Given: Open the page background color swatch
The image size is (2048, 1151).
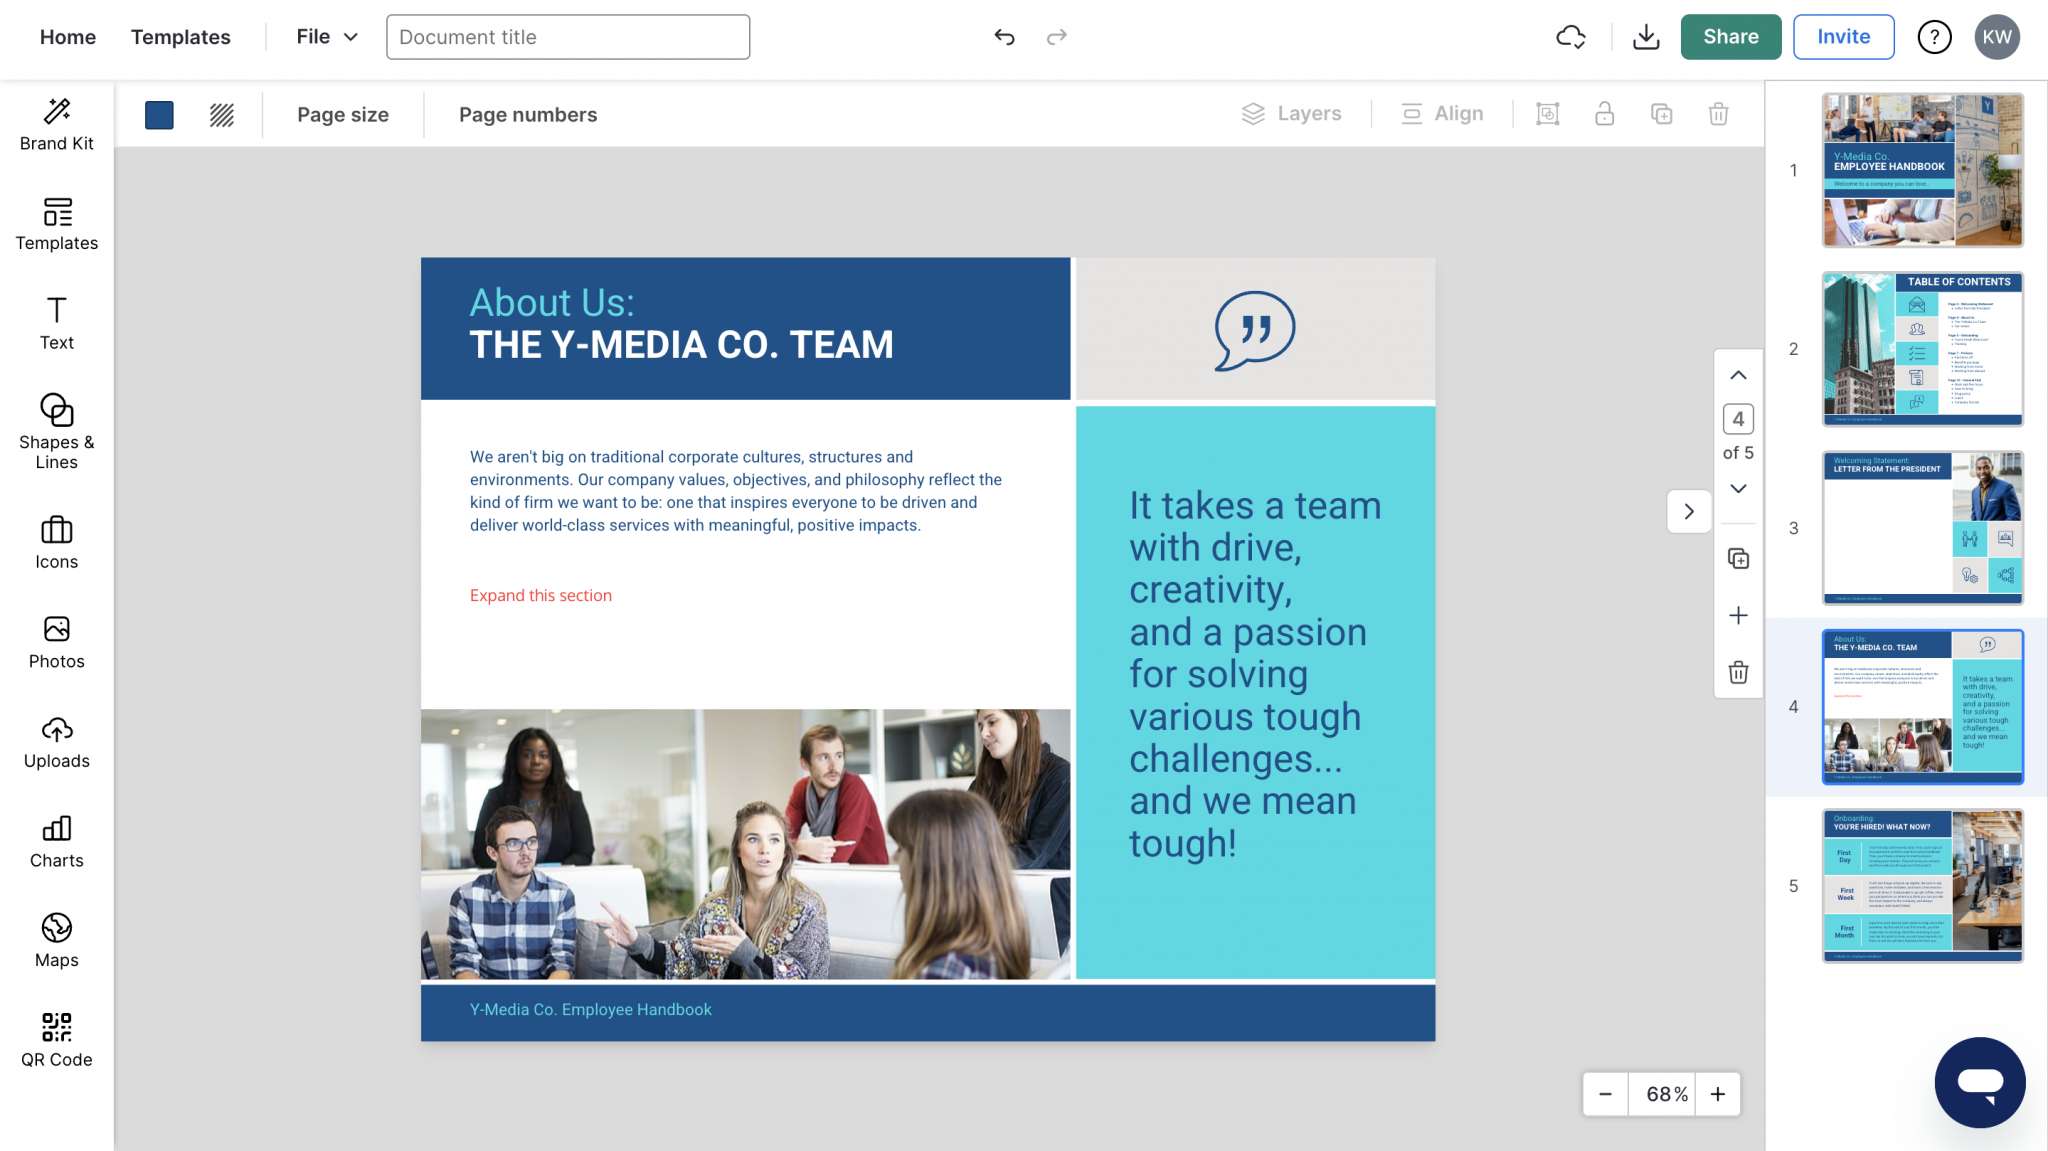Looking at the screenshot, I should coord(159,114).
